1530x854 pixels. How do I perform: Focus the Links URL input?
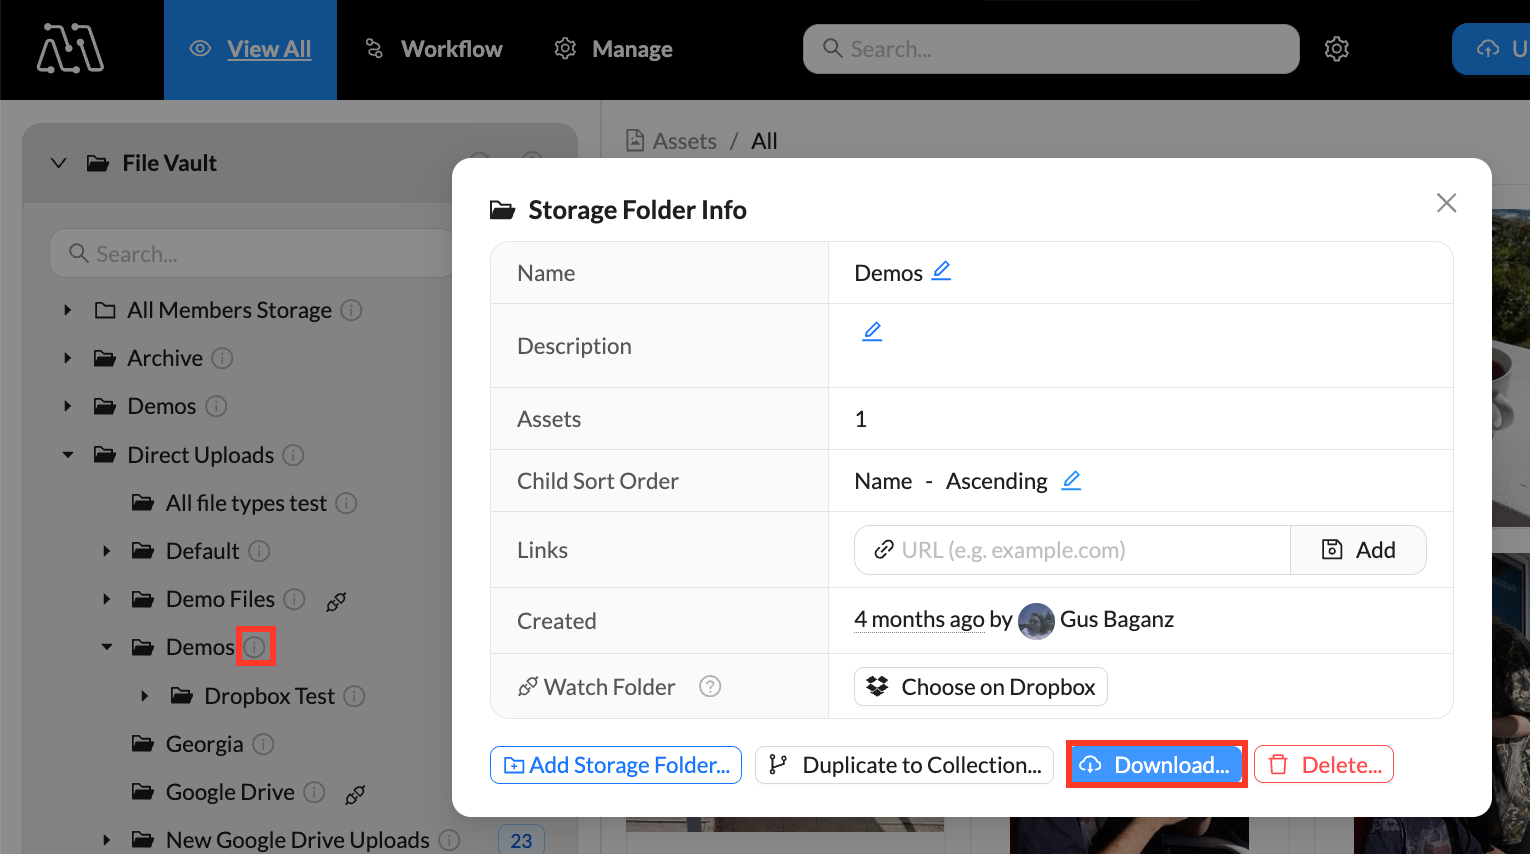pyautogui.click(x=1072, y=550)
